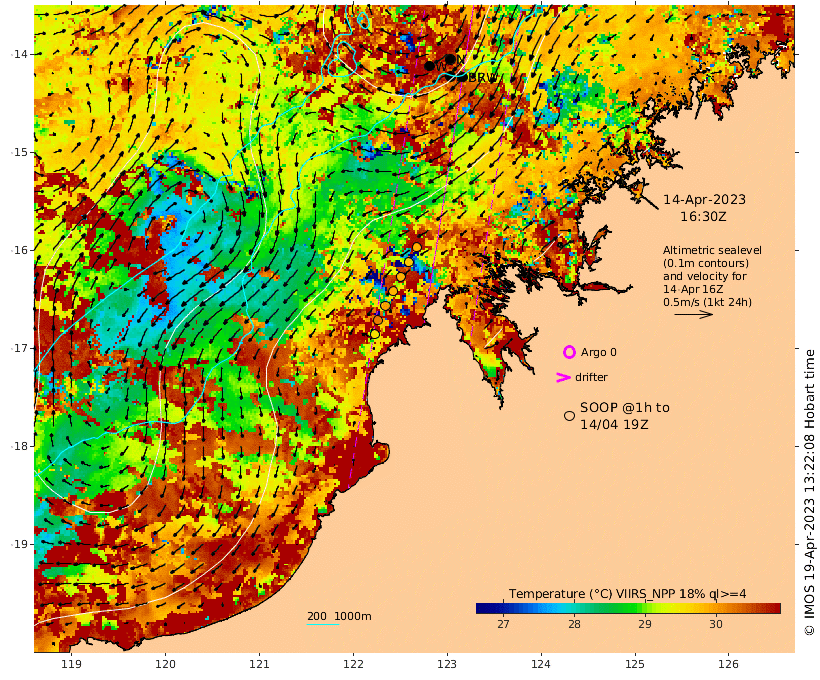The height and width of the screenshot is (680, 820).
Task: Click the 'Argo 0' legend label
Action: [598, 353]
